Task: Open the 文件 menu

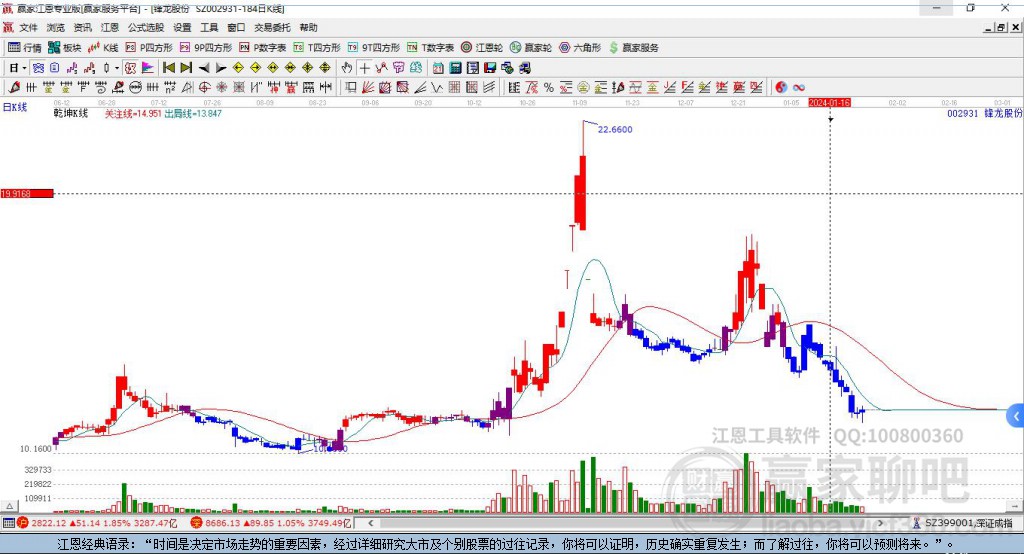Action: 28,27
